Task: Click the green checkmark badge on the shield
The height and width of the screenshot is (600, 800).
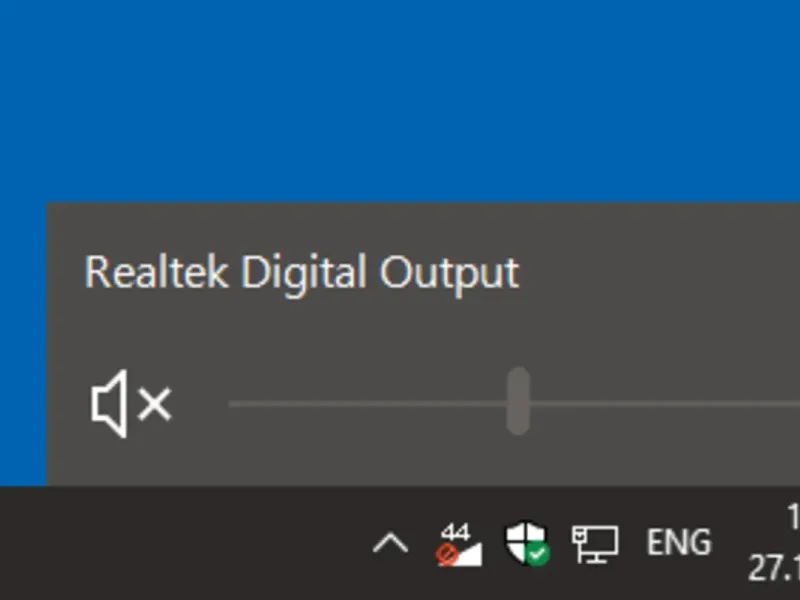Action: point(538,553)
